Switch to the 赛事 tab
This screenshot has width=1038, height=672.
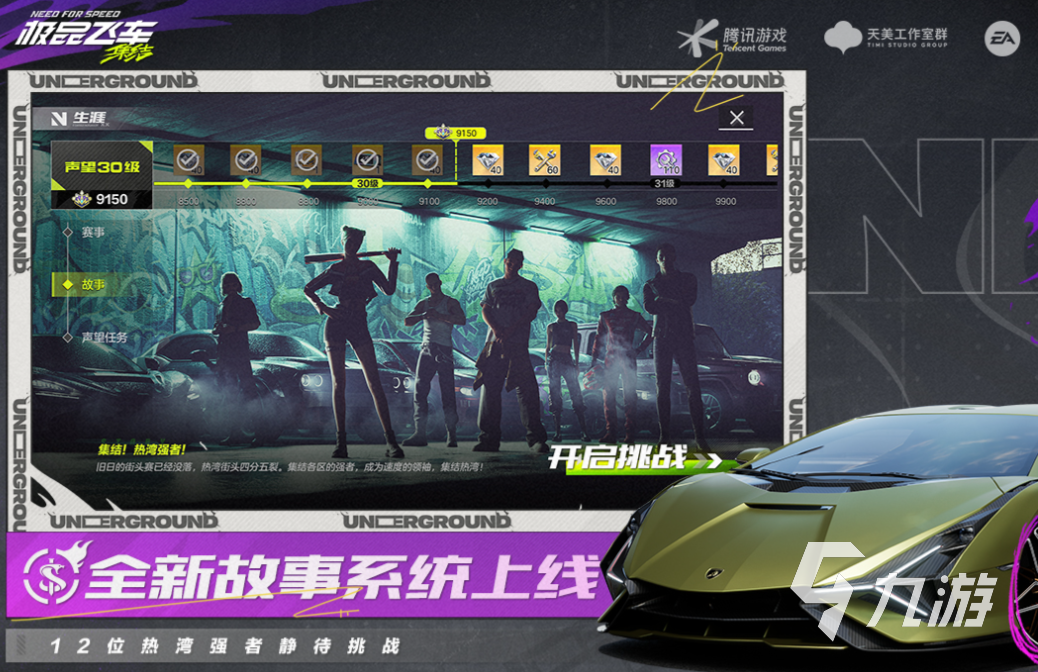click(x=92, y=232)
